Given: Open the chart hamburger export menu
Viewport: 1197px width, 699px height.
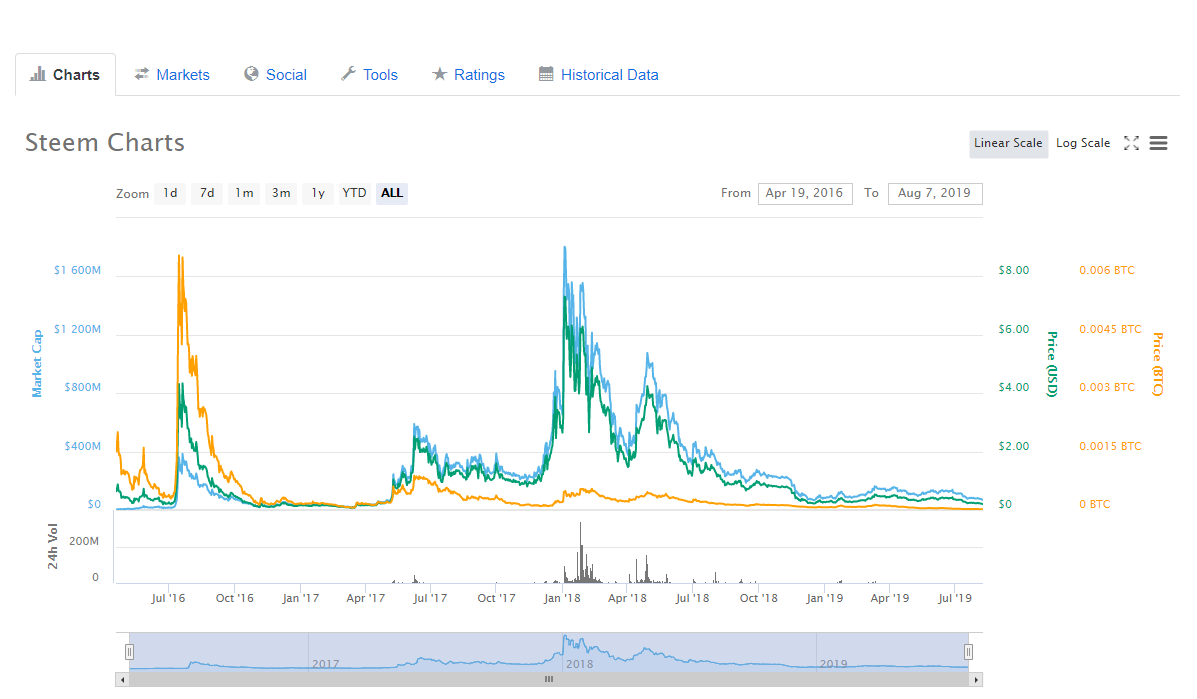Looking at the screenshot, I should click(1158, 143).
